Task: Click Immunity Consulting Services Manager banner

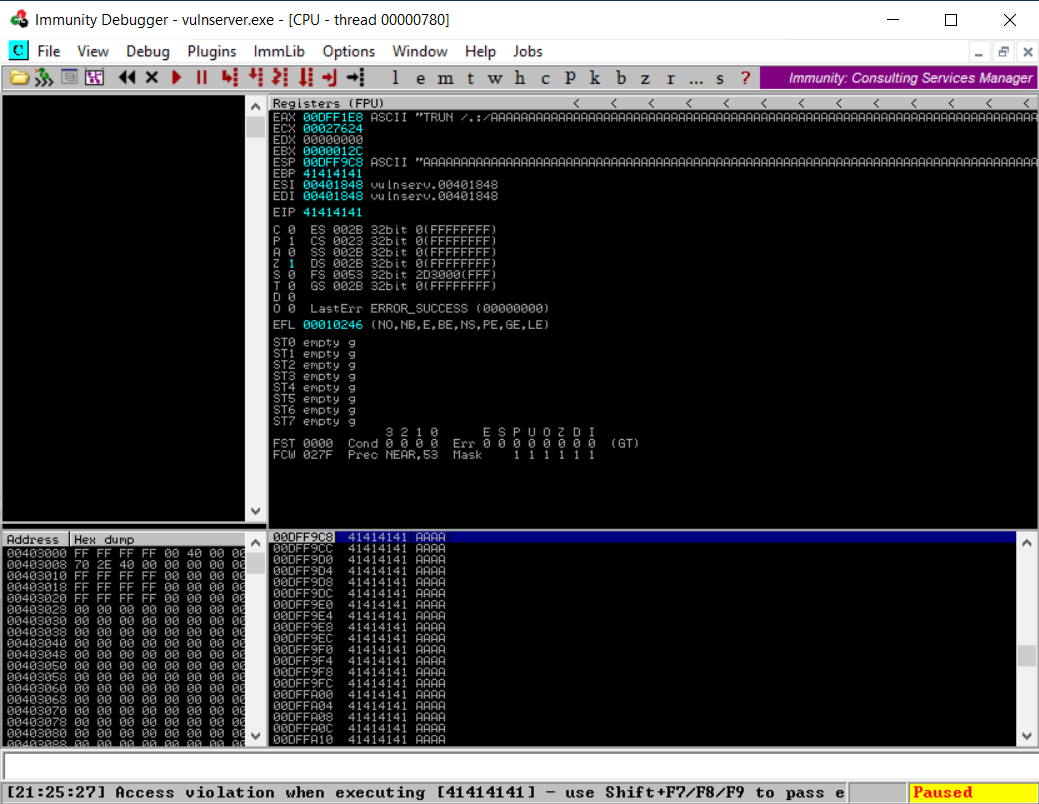Action: 899,78
